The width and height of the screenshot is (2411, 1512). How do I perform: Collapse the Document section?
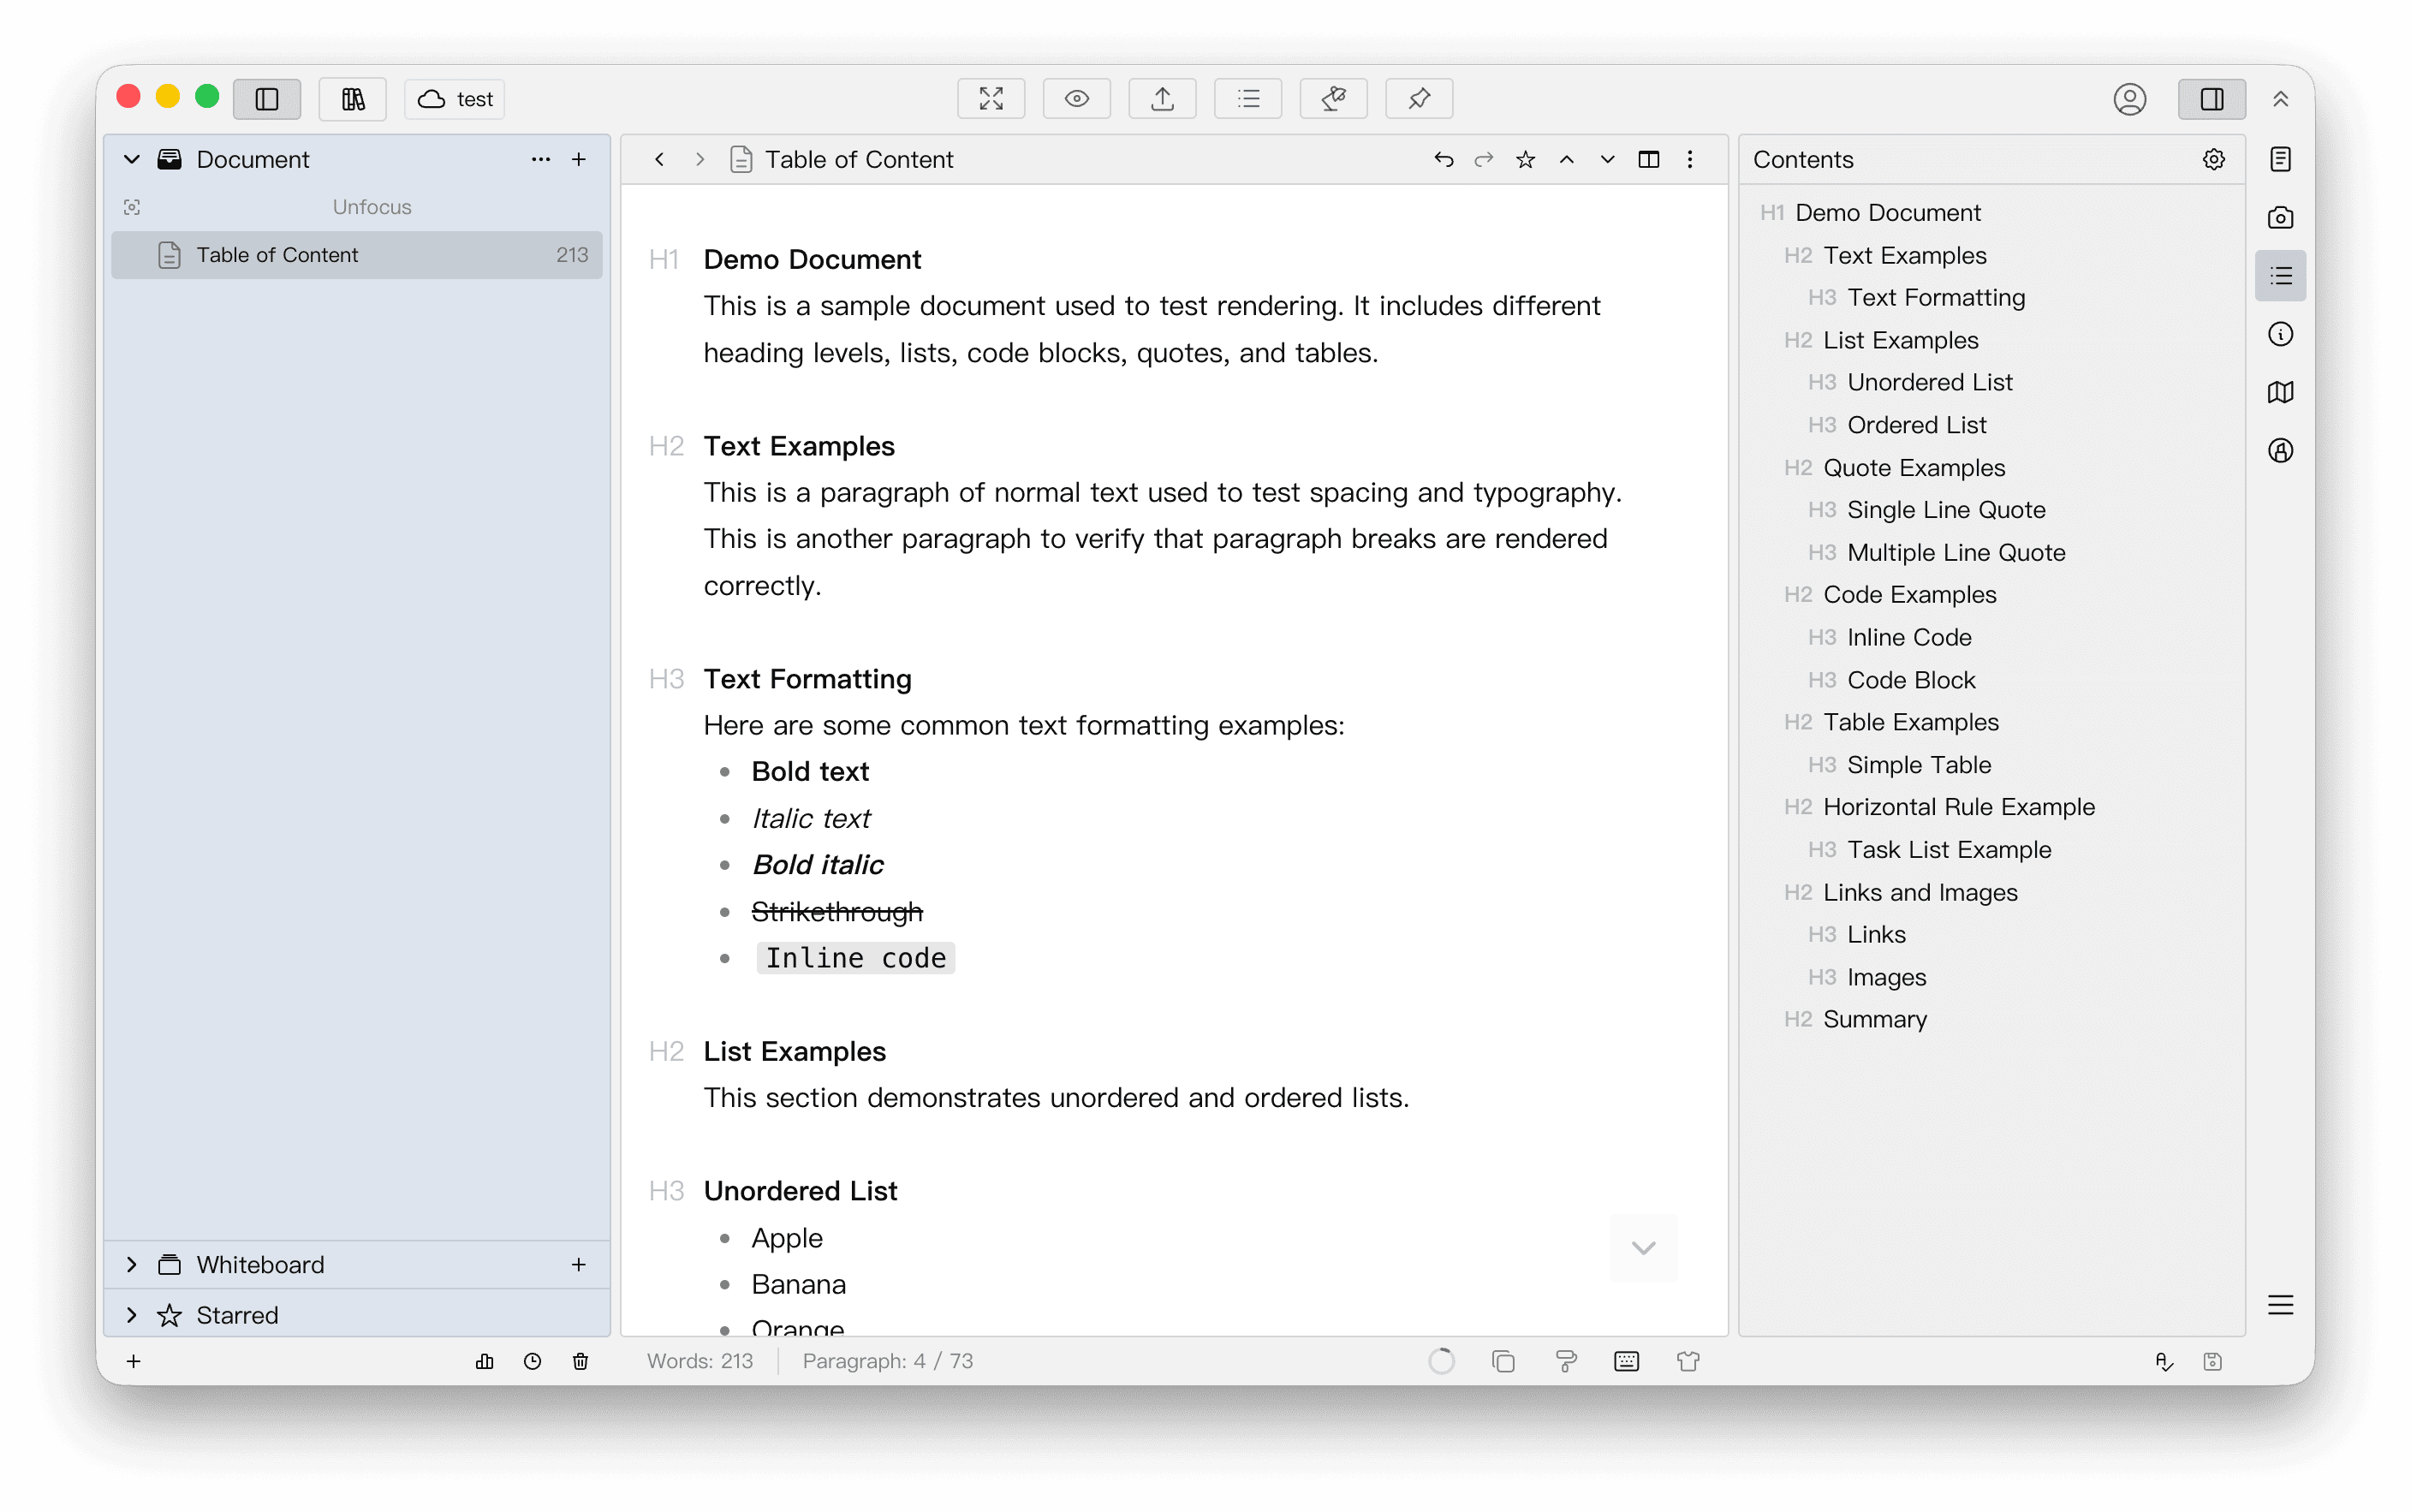[131, 160]
